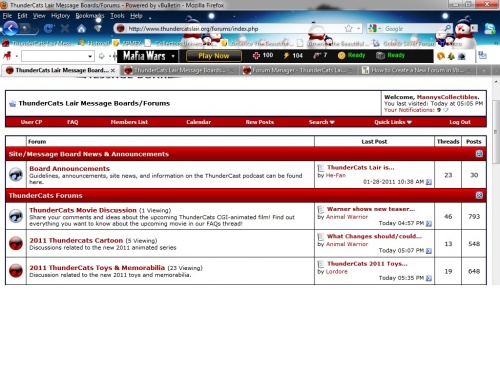Open the Calendar link
This screenshot has height=375, width=500.
click(x=198, y=122)
